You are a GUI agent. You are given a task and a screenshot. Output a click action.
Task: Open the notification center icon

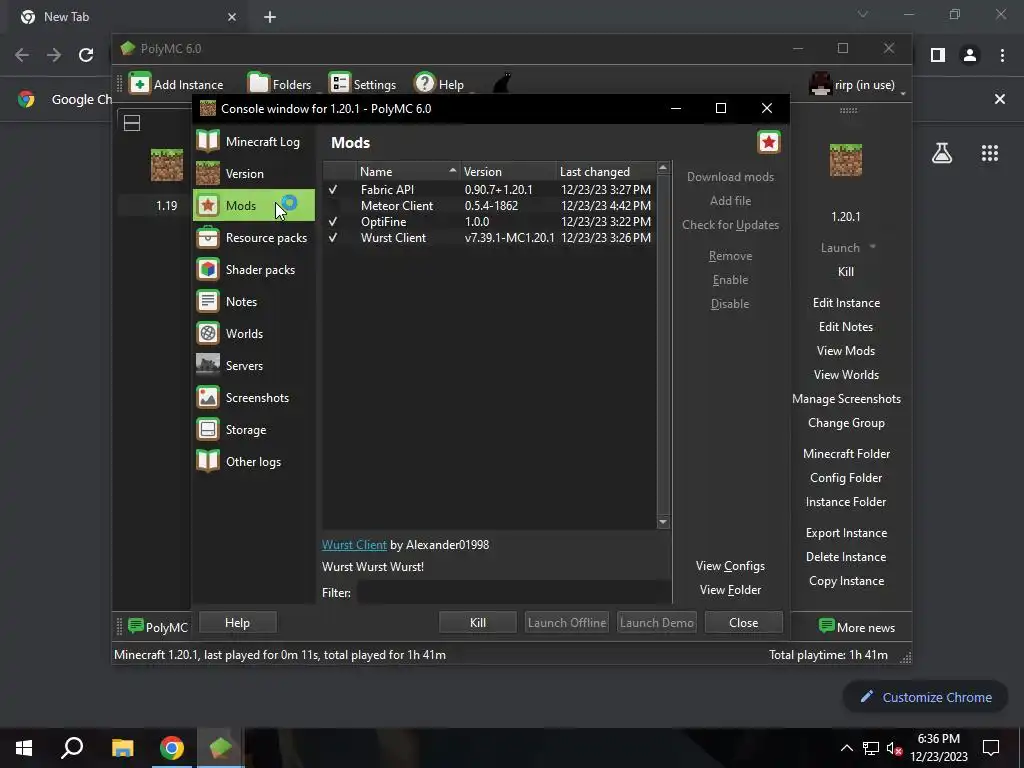coord(991,748)
